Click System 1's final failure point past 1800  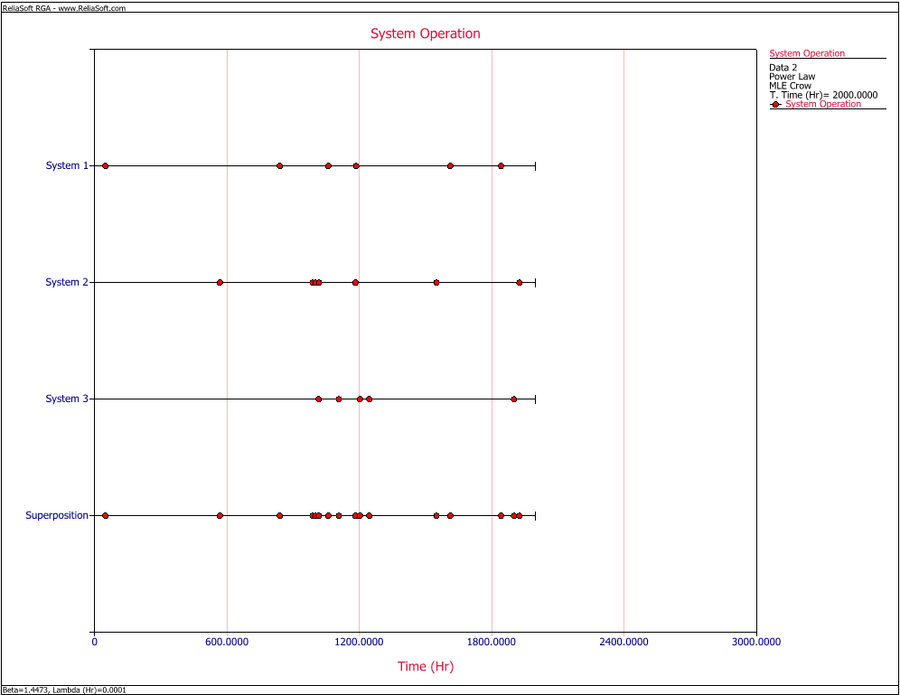501,166
